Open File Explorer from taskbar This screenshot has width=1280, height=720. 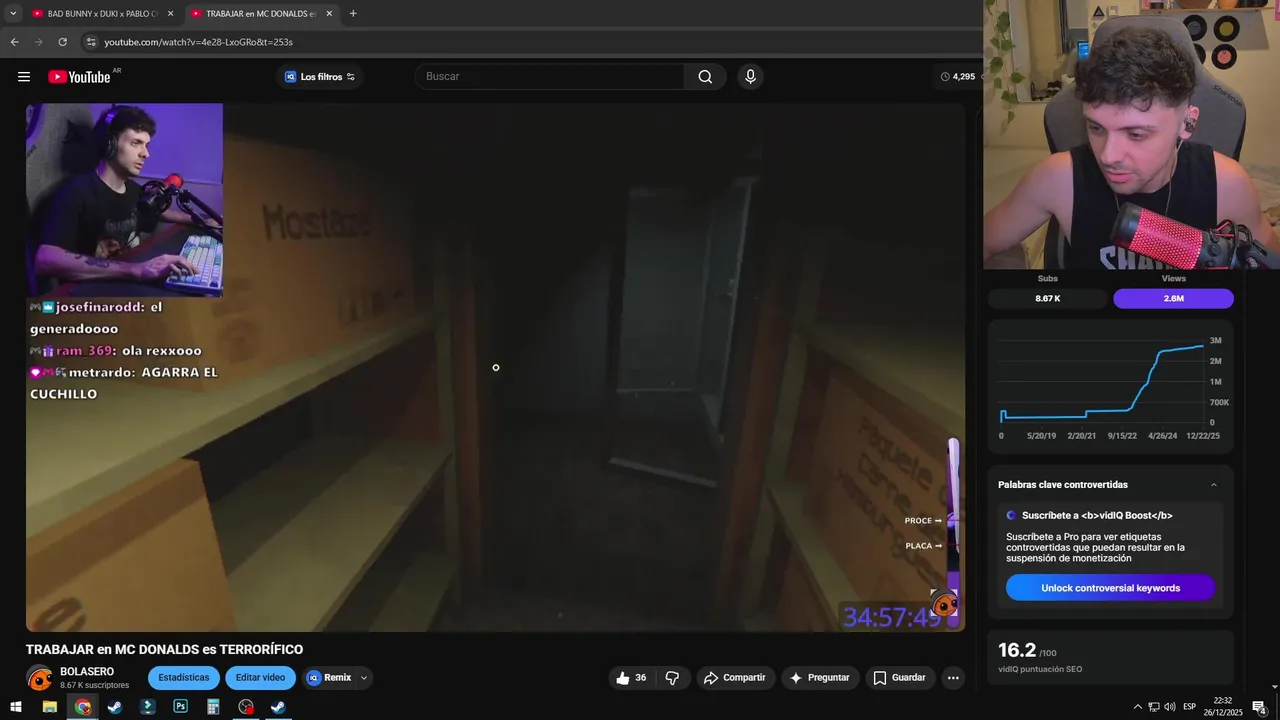click(x=49, y=707)
